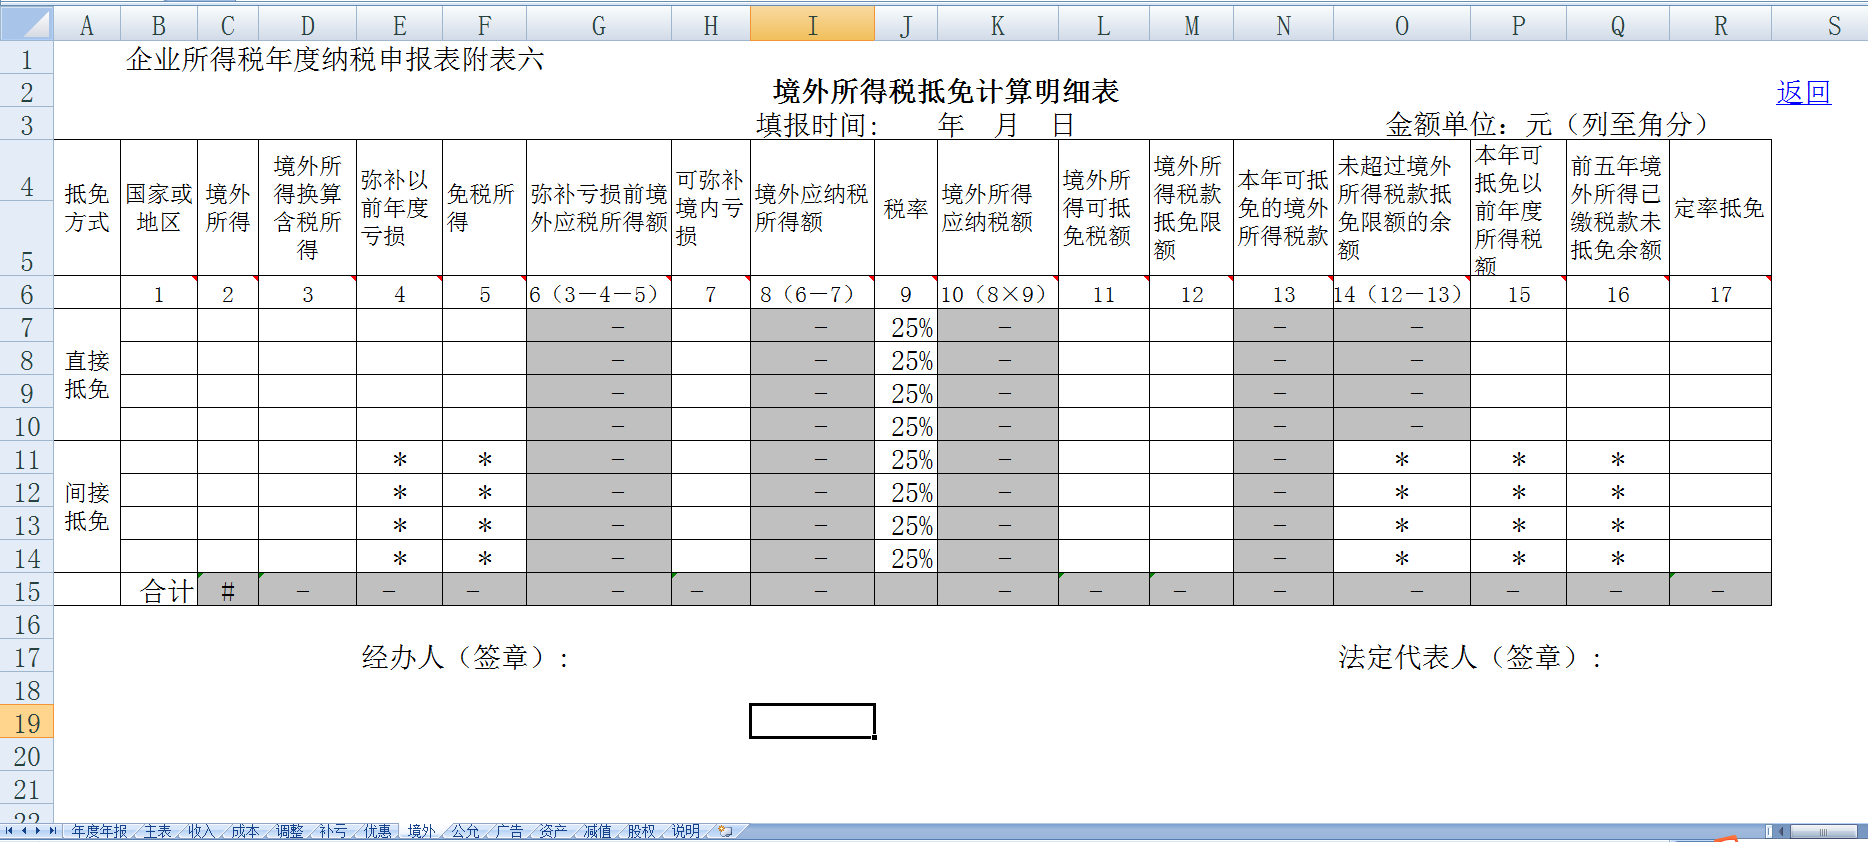Screen dimensions: 1868x842
Task: Click the Insert Worksheet tab icon
Action: pyautogui.click(x=725, y=831)
